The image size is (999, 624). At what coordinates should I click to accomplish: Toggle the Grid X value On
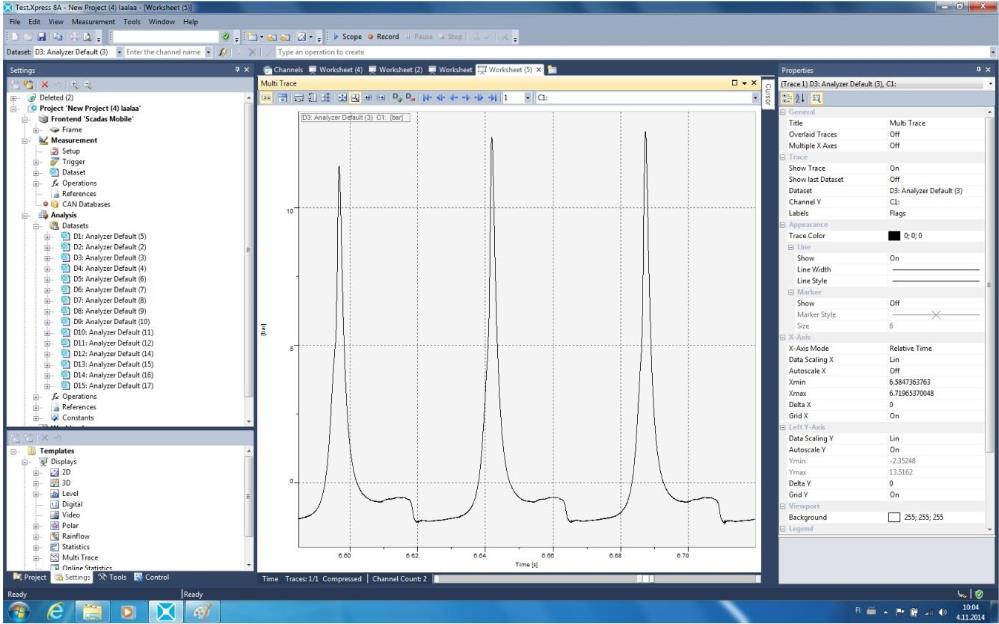(895, 416)
